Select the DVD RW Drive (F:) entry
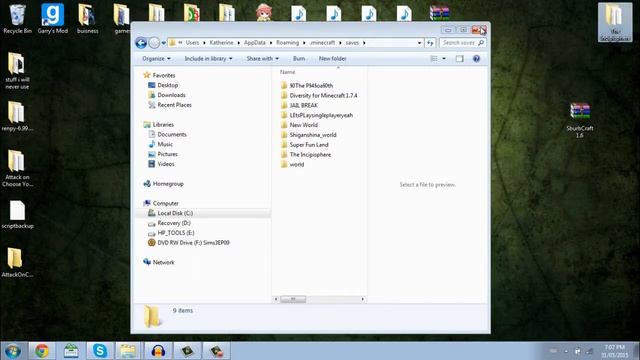This screenshot has height=360, width=640. click(x=193, y=242)
